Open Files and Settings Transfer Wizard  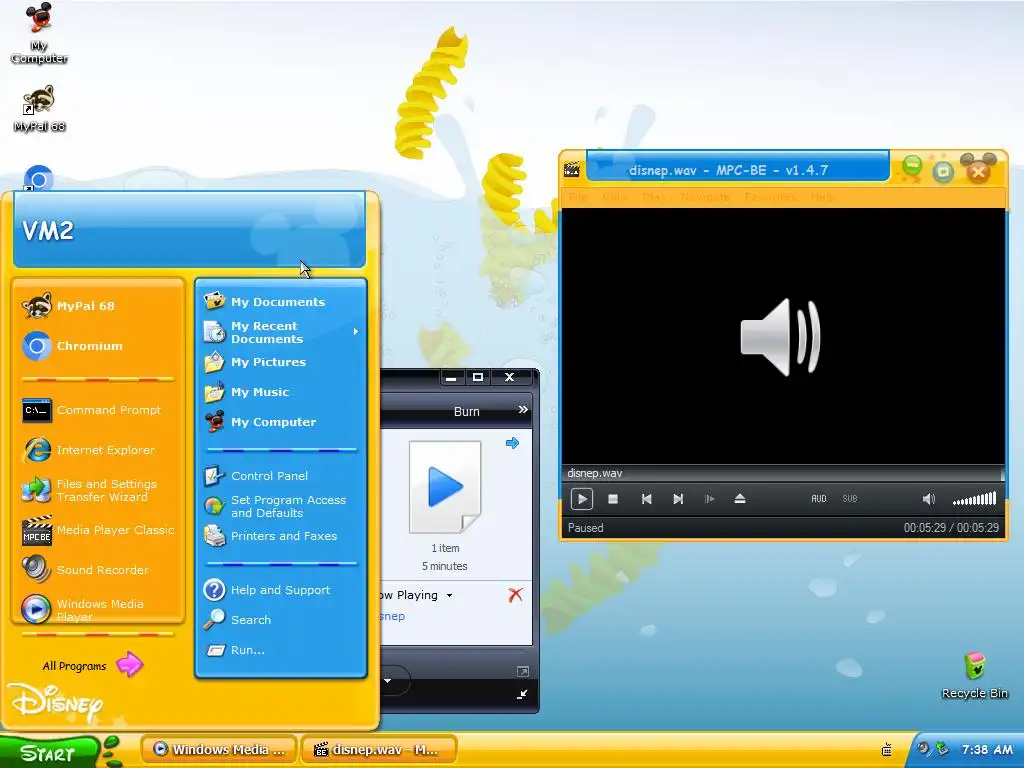pyautogui.click(x=98, y=490)
